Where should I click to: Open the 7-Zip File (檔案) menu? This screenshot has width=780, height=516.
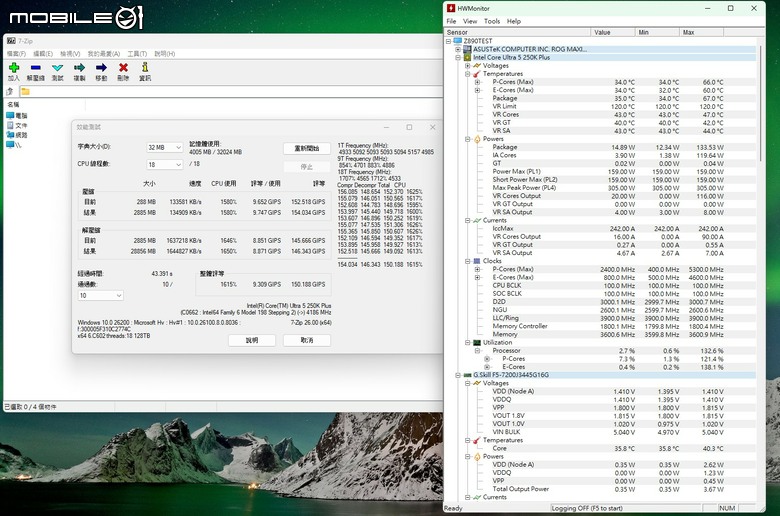click(x=16, y=54)
